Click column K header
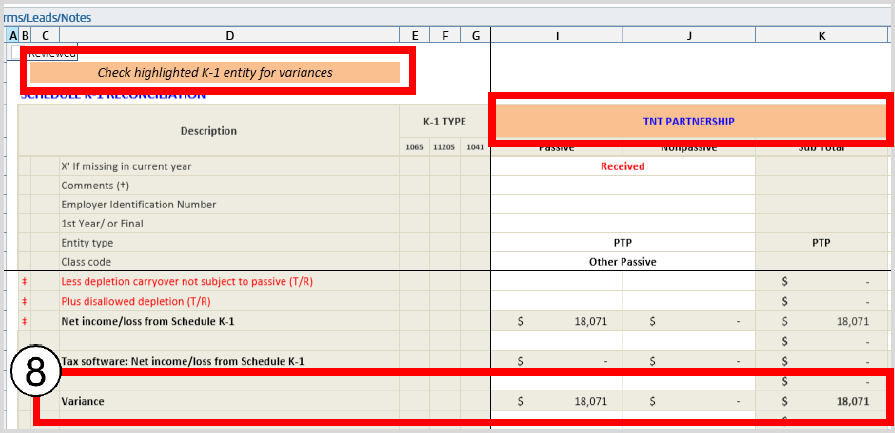895x433 pixels. coord(822,36)
